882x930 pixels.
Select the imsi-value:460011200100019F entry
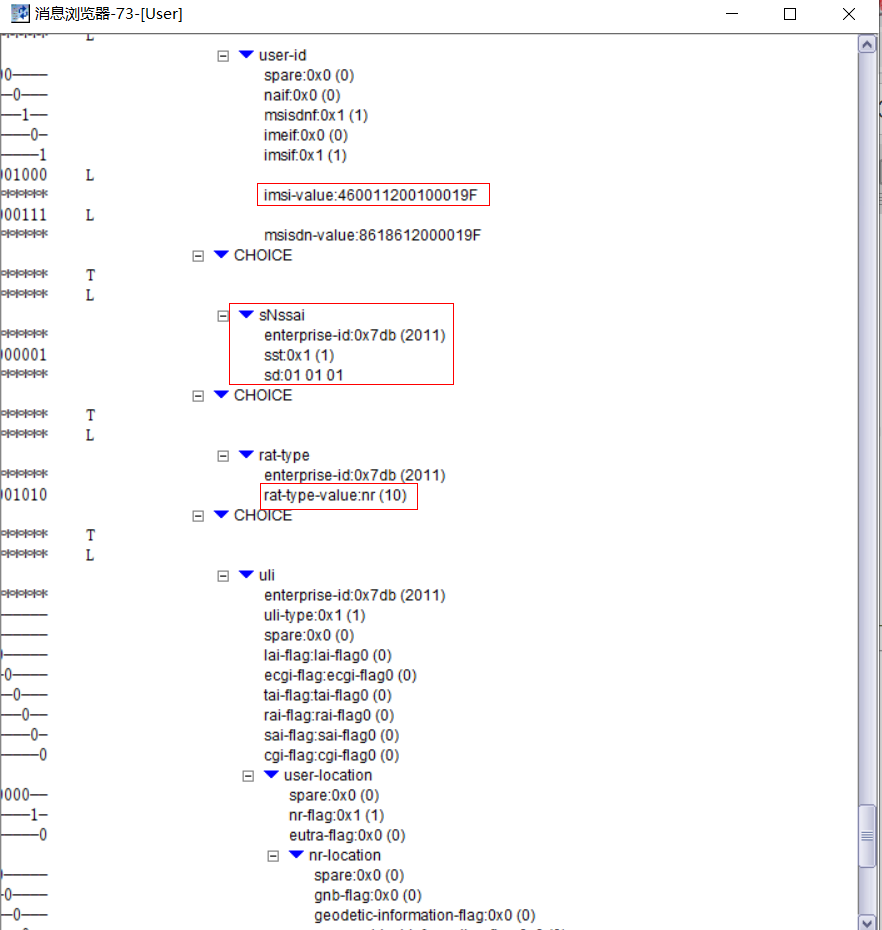point(372,194)
